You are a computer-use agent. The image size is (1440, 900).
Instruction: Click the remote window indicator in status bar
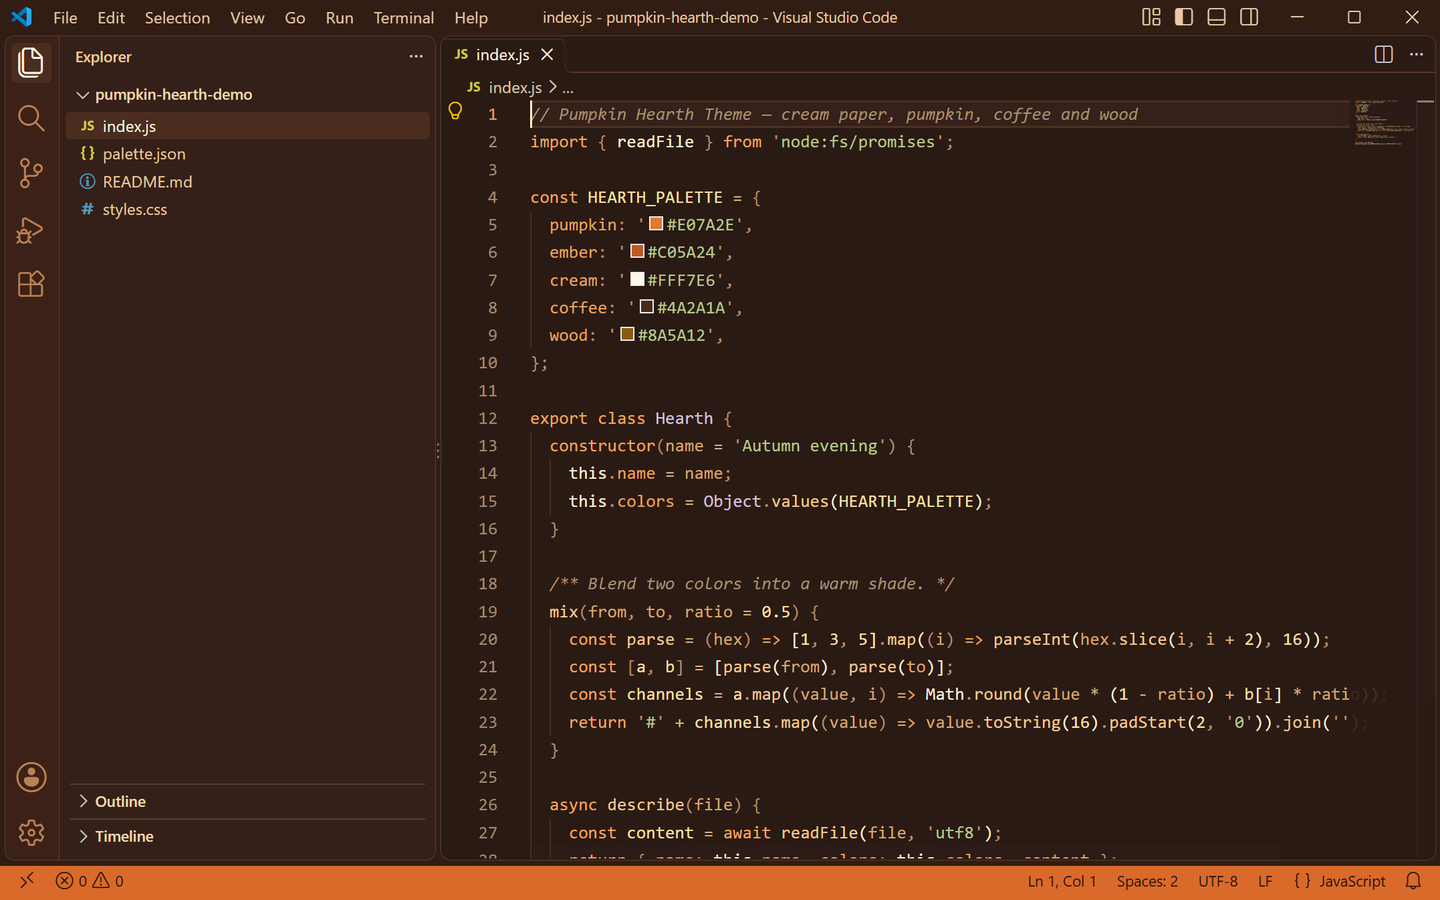[x=27, y=880]
